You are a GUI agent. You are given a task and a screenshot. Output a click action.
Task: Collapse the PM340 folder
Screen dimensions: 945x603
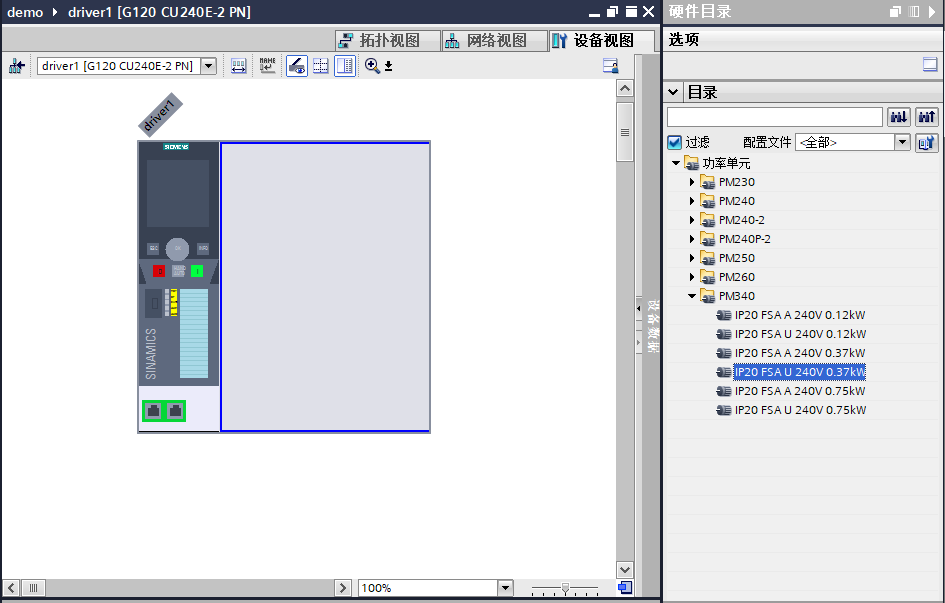click(692, 296)
